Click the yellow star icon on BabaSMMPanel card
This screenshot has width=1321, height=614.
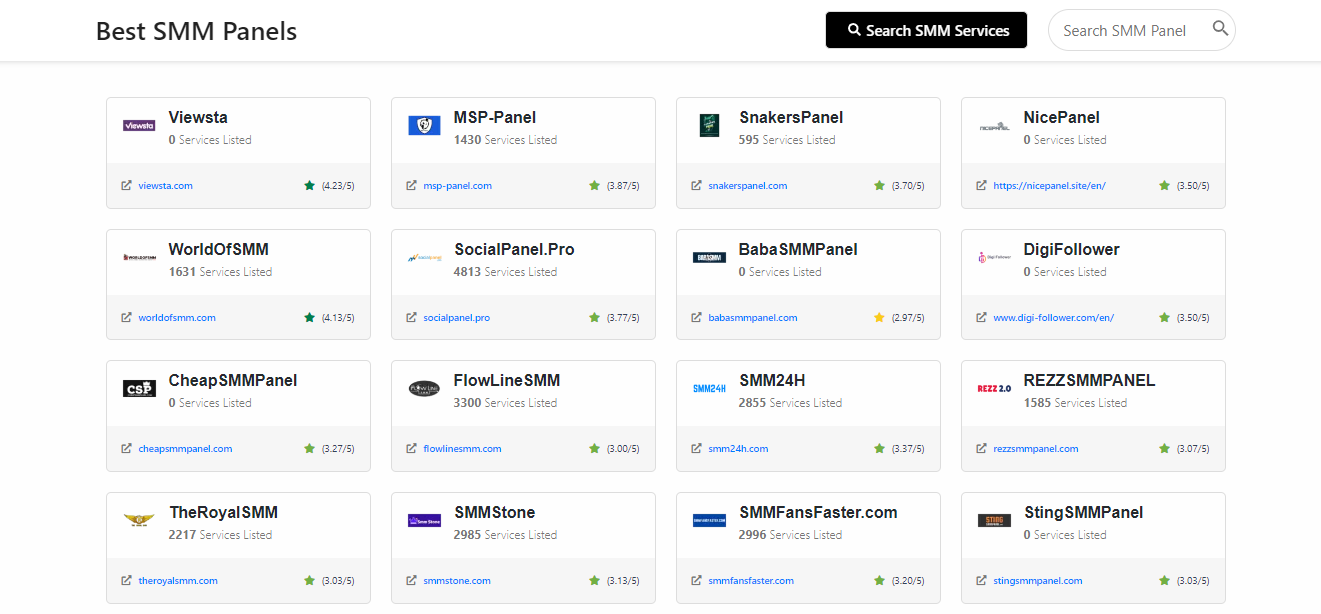[x=879, y=317]
